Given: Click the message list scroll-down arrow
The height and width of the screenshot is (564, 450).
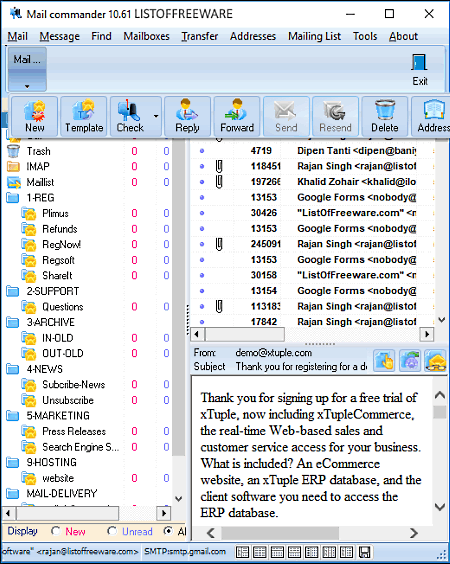Looking at the screenshot, I should (x=442, y=320).
